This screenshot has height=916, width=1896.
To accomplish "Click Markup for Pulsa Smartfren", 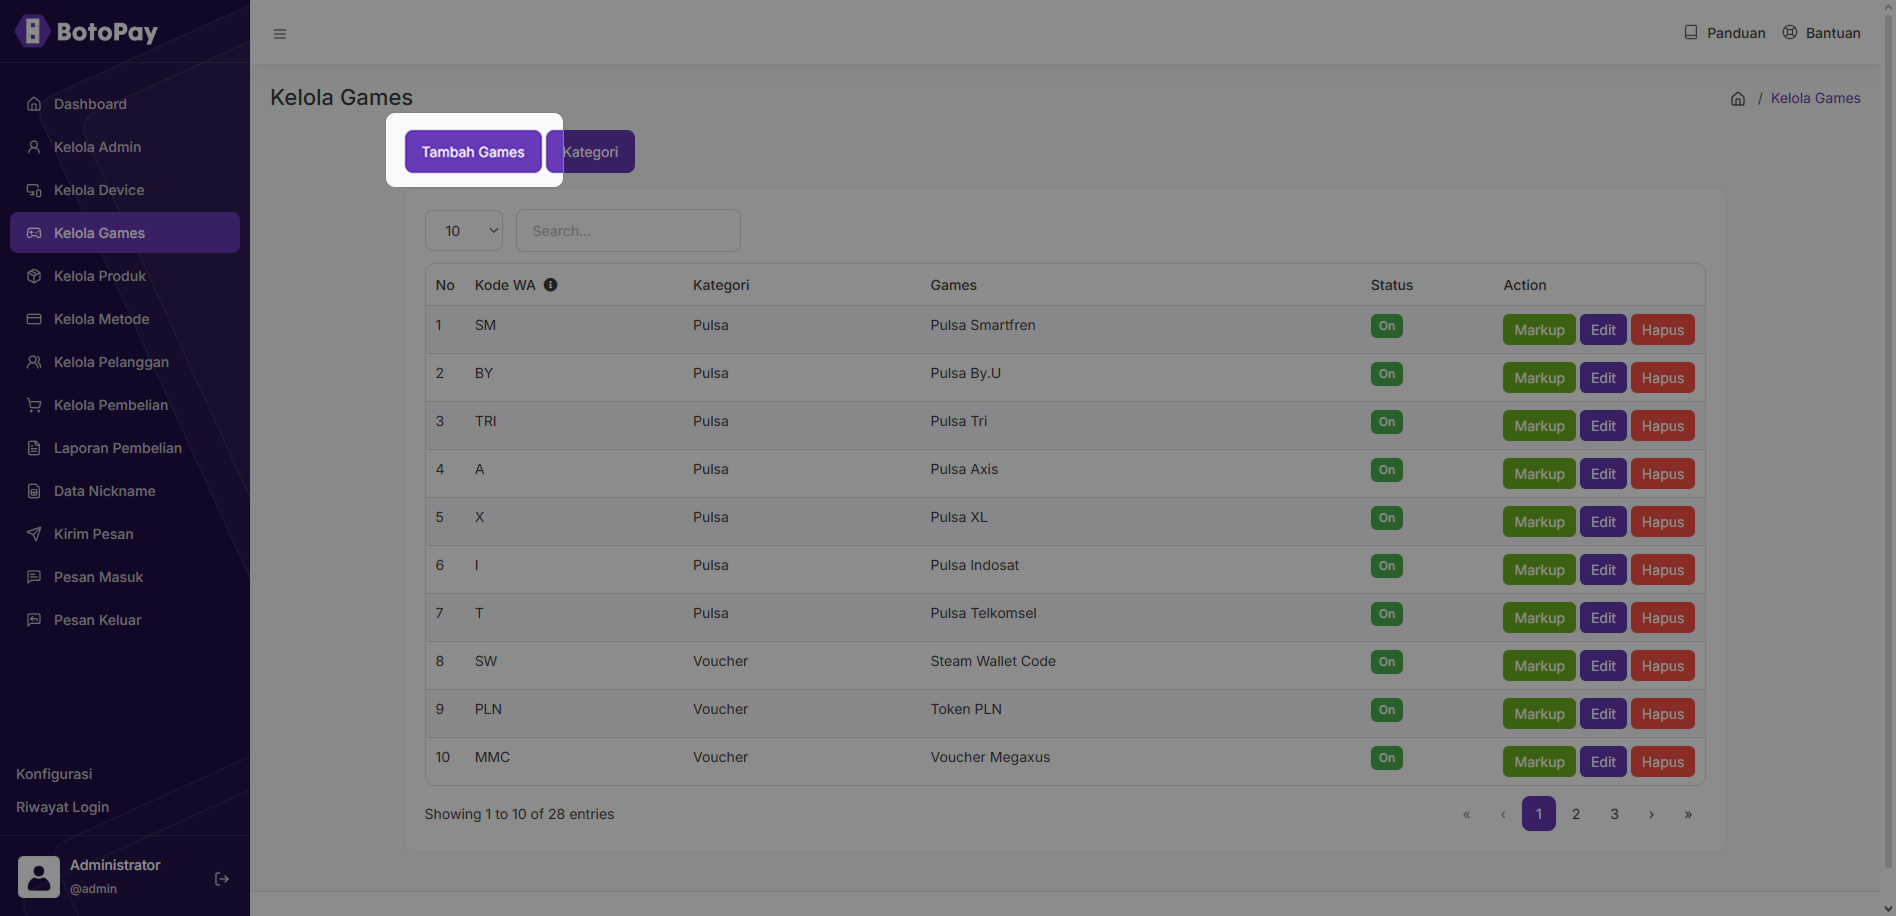I will tap(1539, 330).
